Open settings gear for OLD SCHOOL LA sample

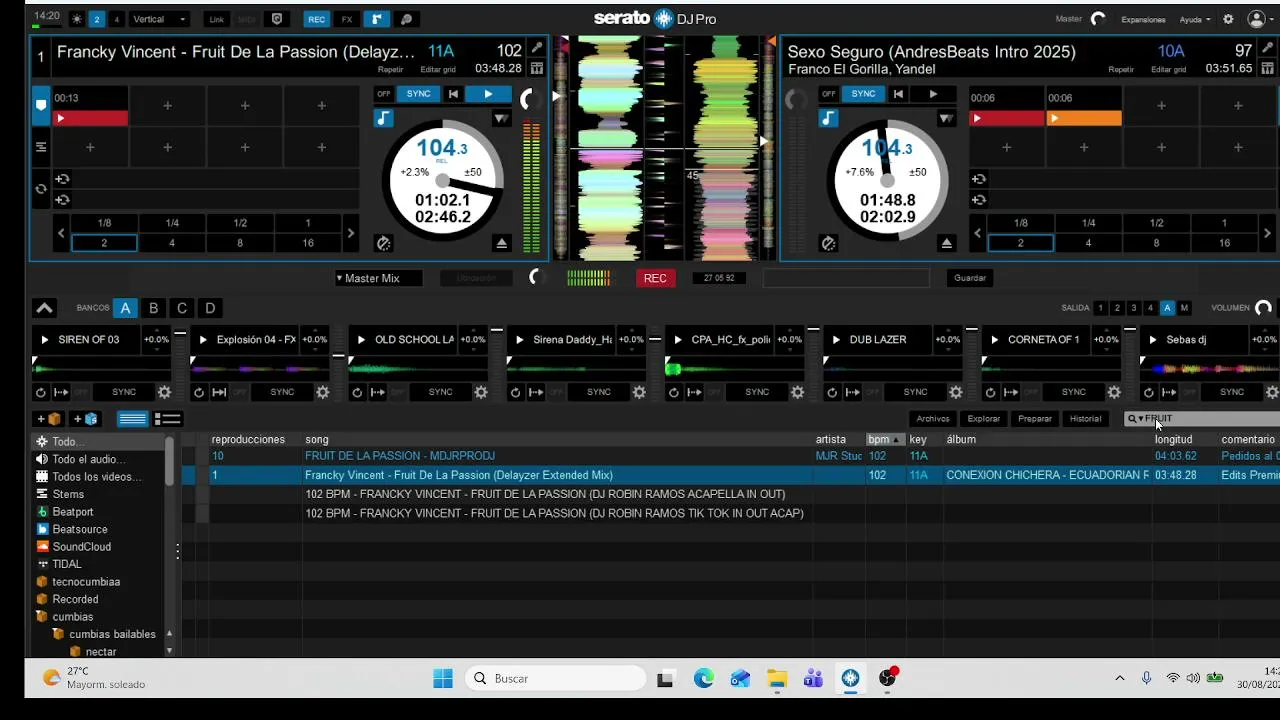coord(481,392)
